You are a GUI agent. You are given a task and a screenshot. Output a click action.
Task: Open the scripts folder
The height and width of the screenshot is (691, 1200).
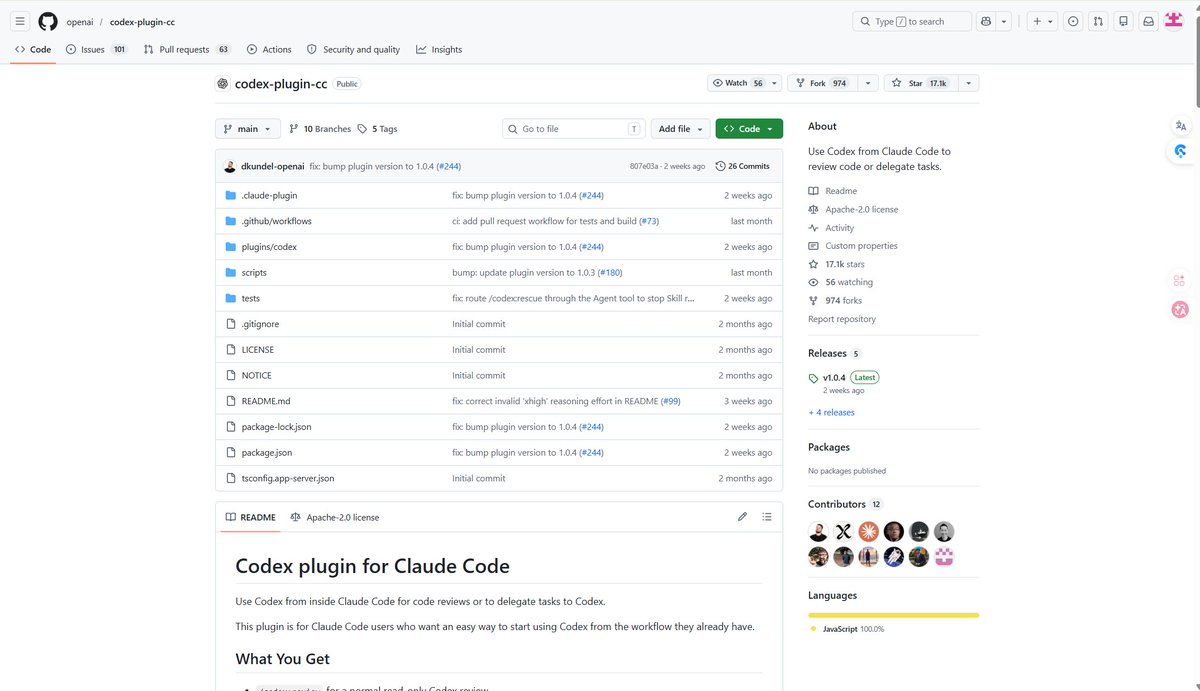coord(254,272)
